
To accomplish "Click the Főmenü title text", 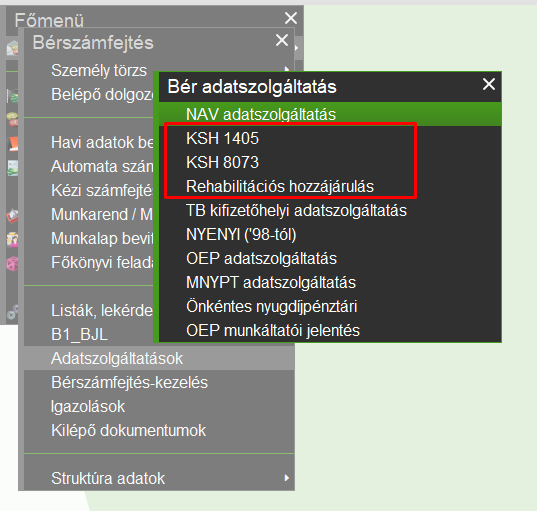I will 49,20.
